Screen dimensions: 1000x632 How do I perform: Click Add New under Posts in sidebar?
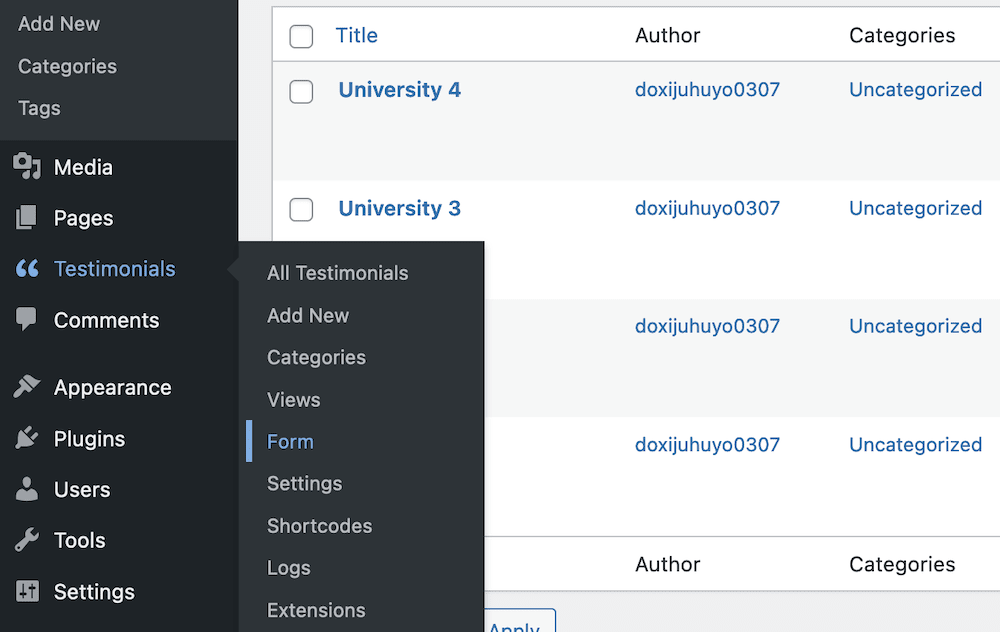59,24
